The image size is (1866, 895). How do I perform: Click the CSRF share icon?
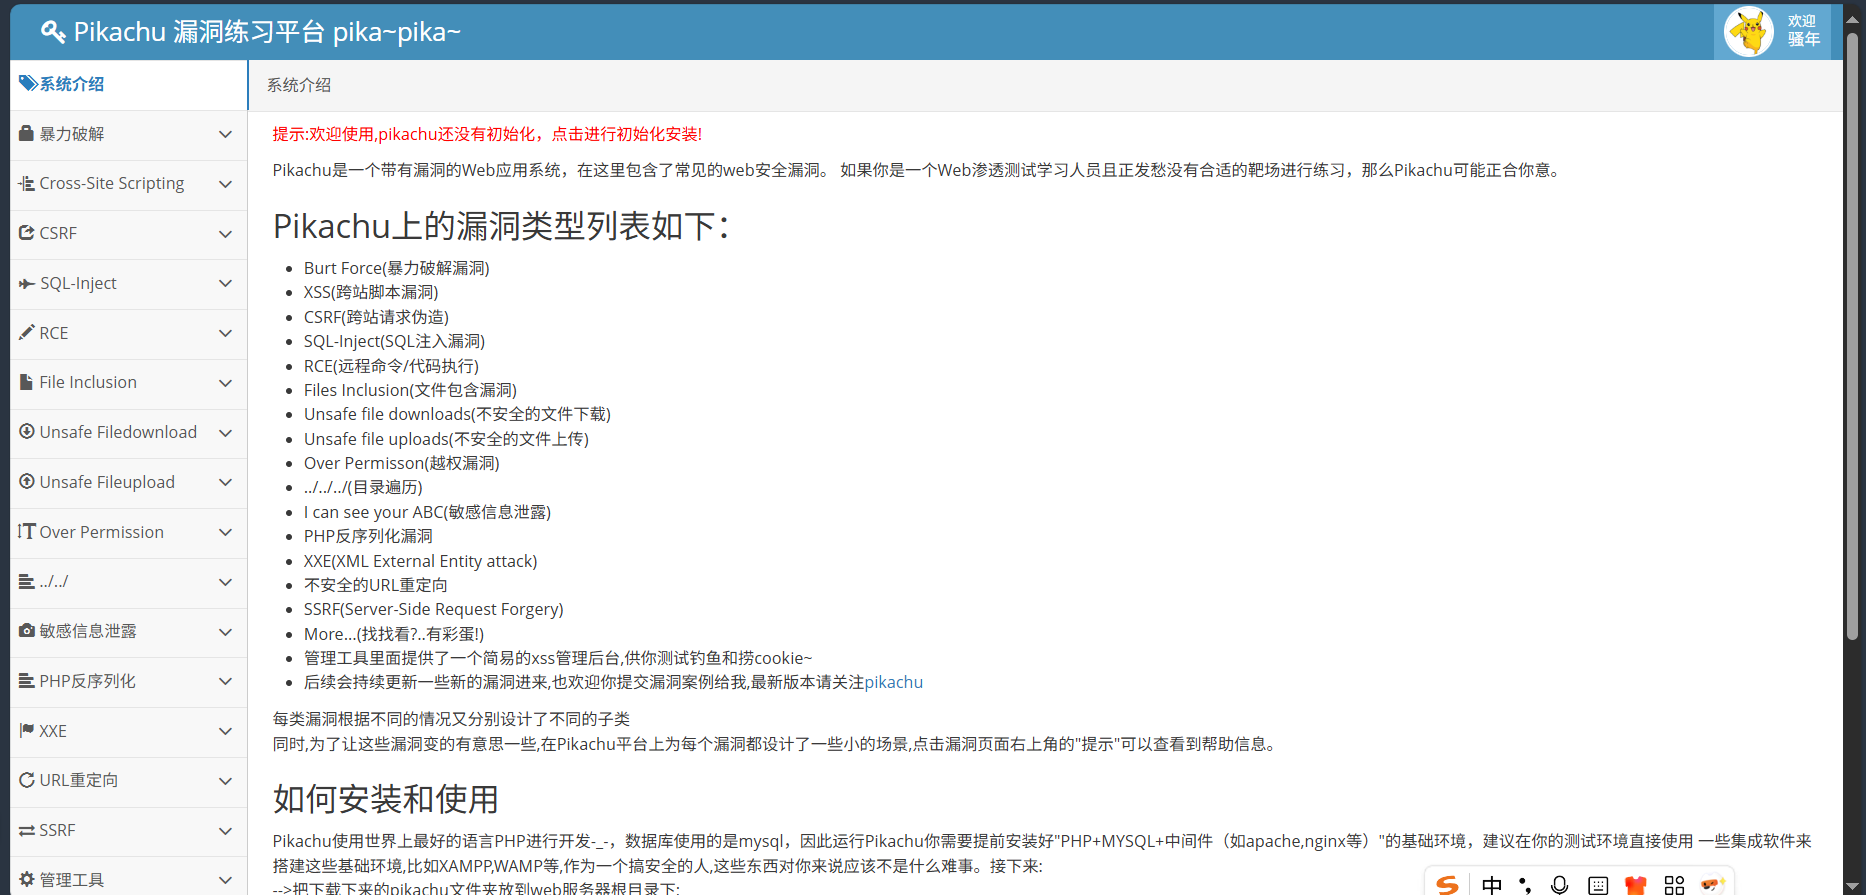pyautogui.click(x=27, y=233)
